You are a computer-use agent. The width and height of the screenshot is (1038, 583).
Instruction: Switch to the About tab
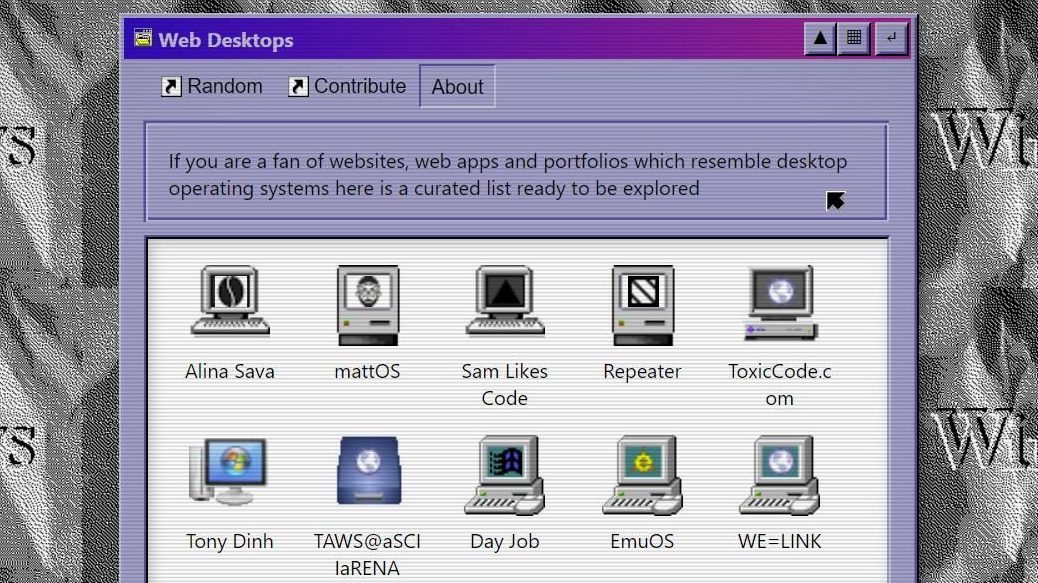(457, 87)
